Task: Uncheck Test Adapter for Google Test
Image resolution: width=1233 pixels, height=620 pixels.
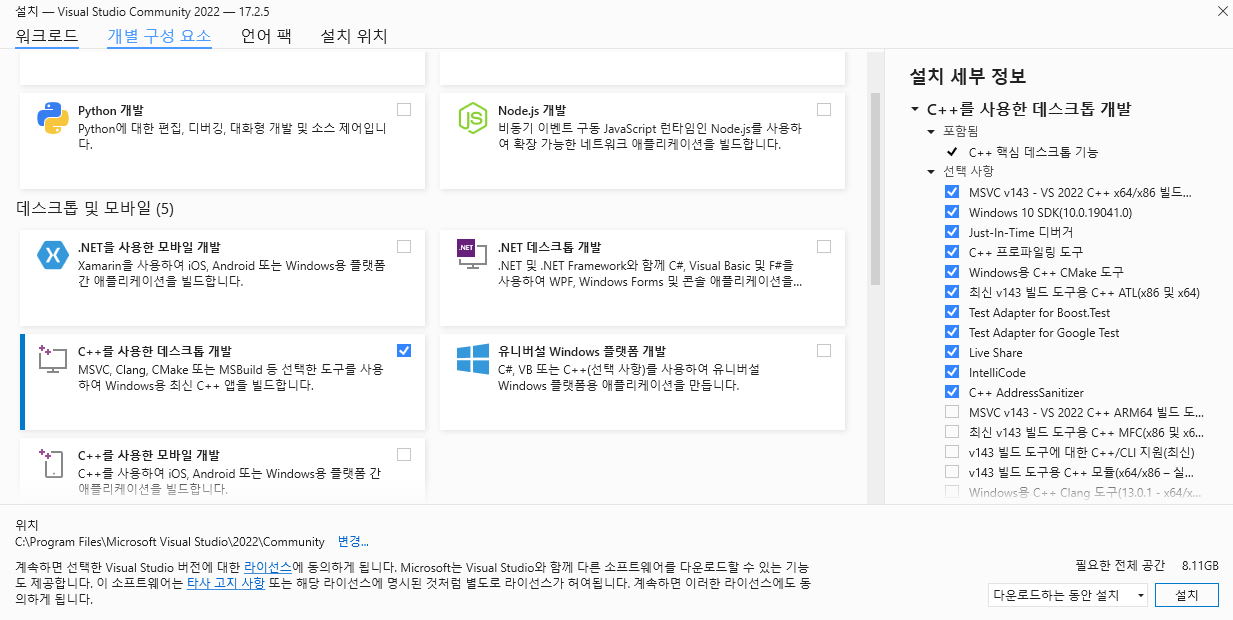Action: [952, 332]
